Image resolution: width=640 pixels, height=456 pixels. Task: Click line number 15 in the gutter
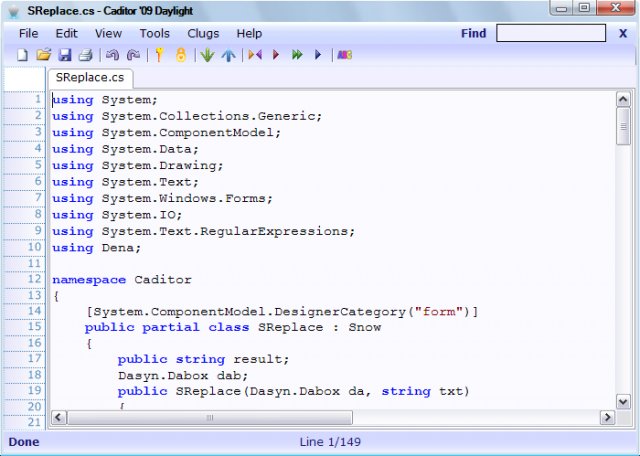point(35,327)
